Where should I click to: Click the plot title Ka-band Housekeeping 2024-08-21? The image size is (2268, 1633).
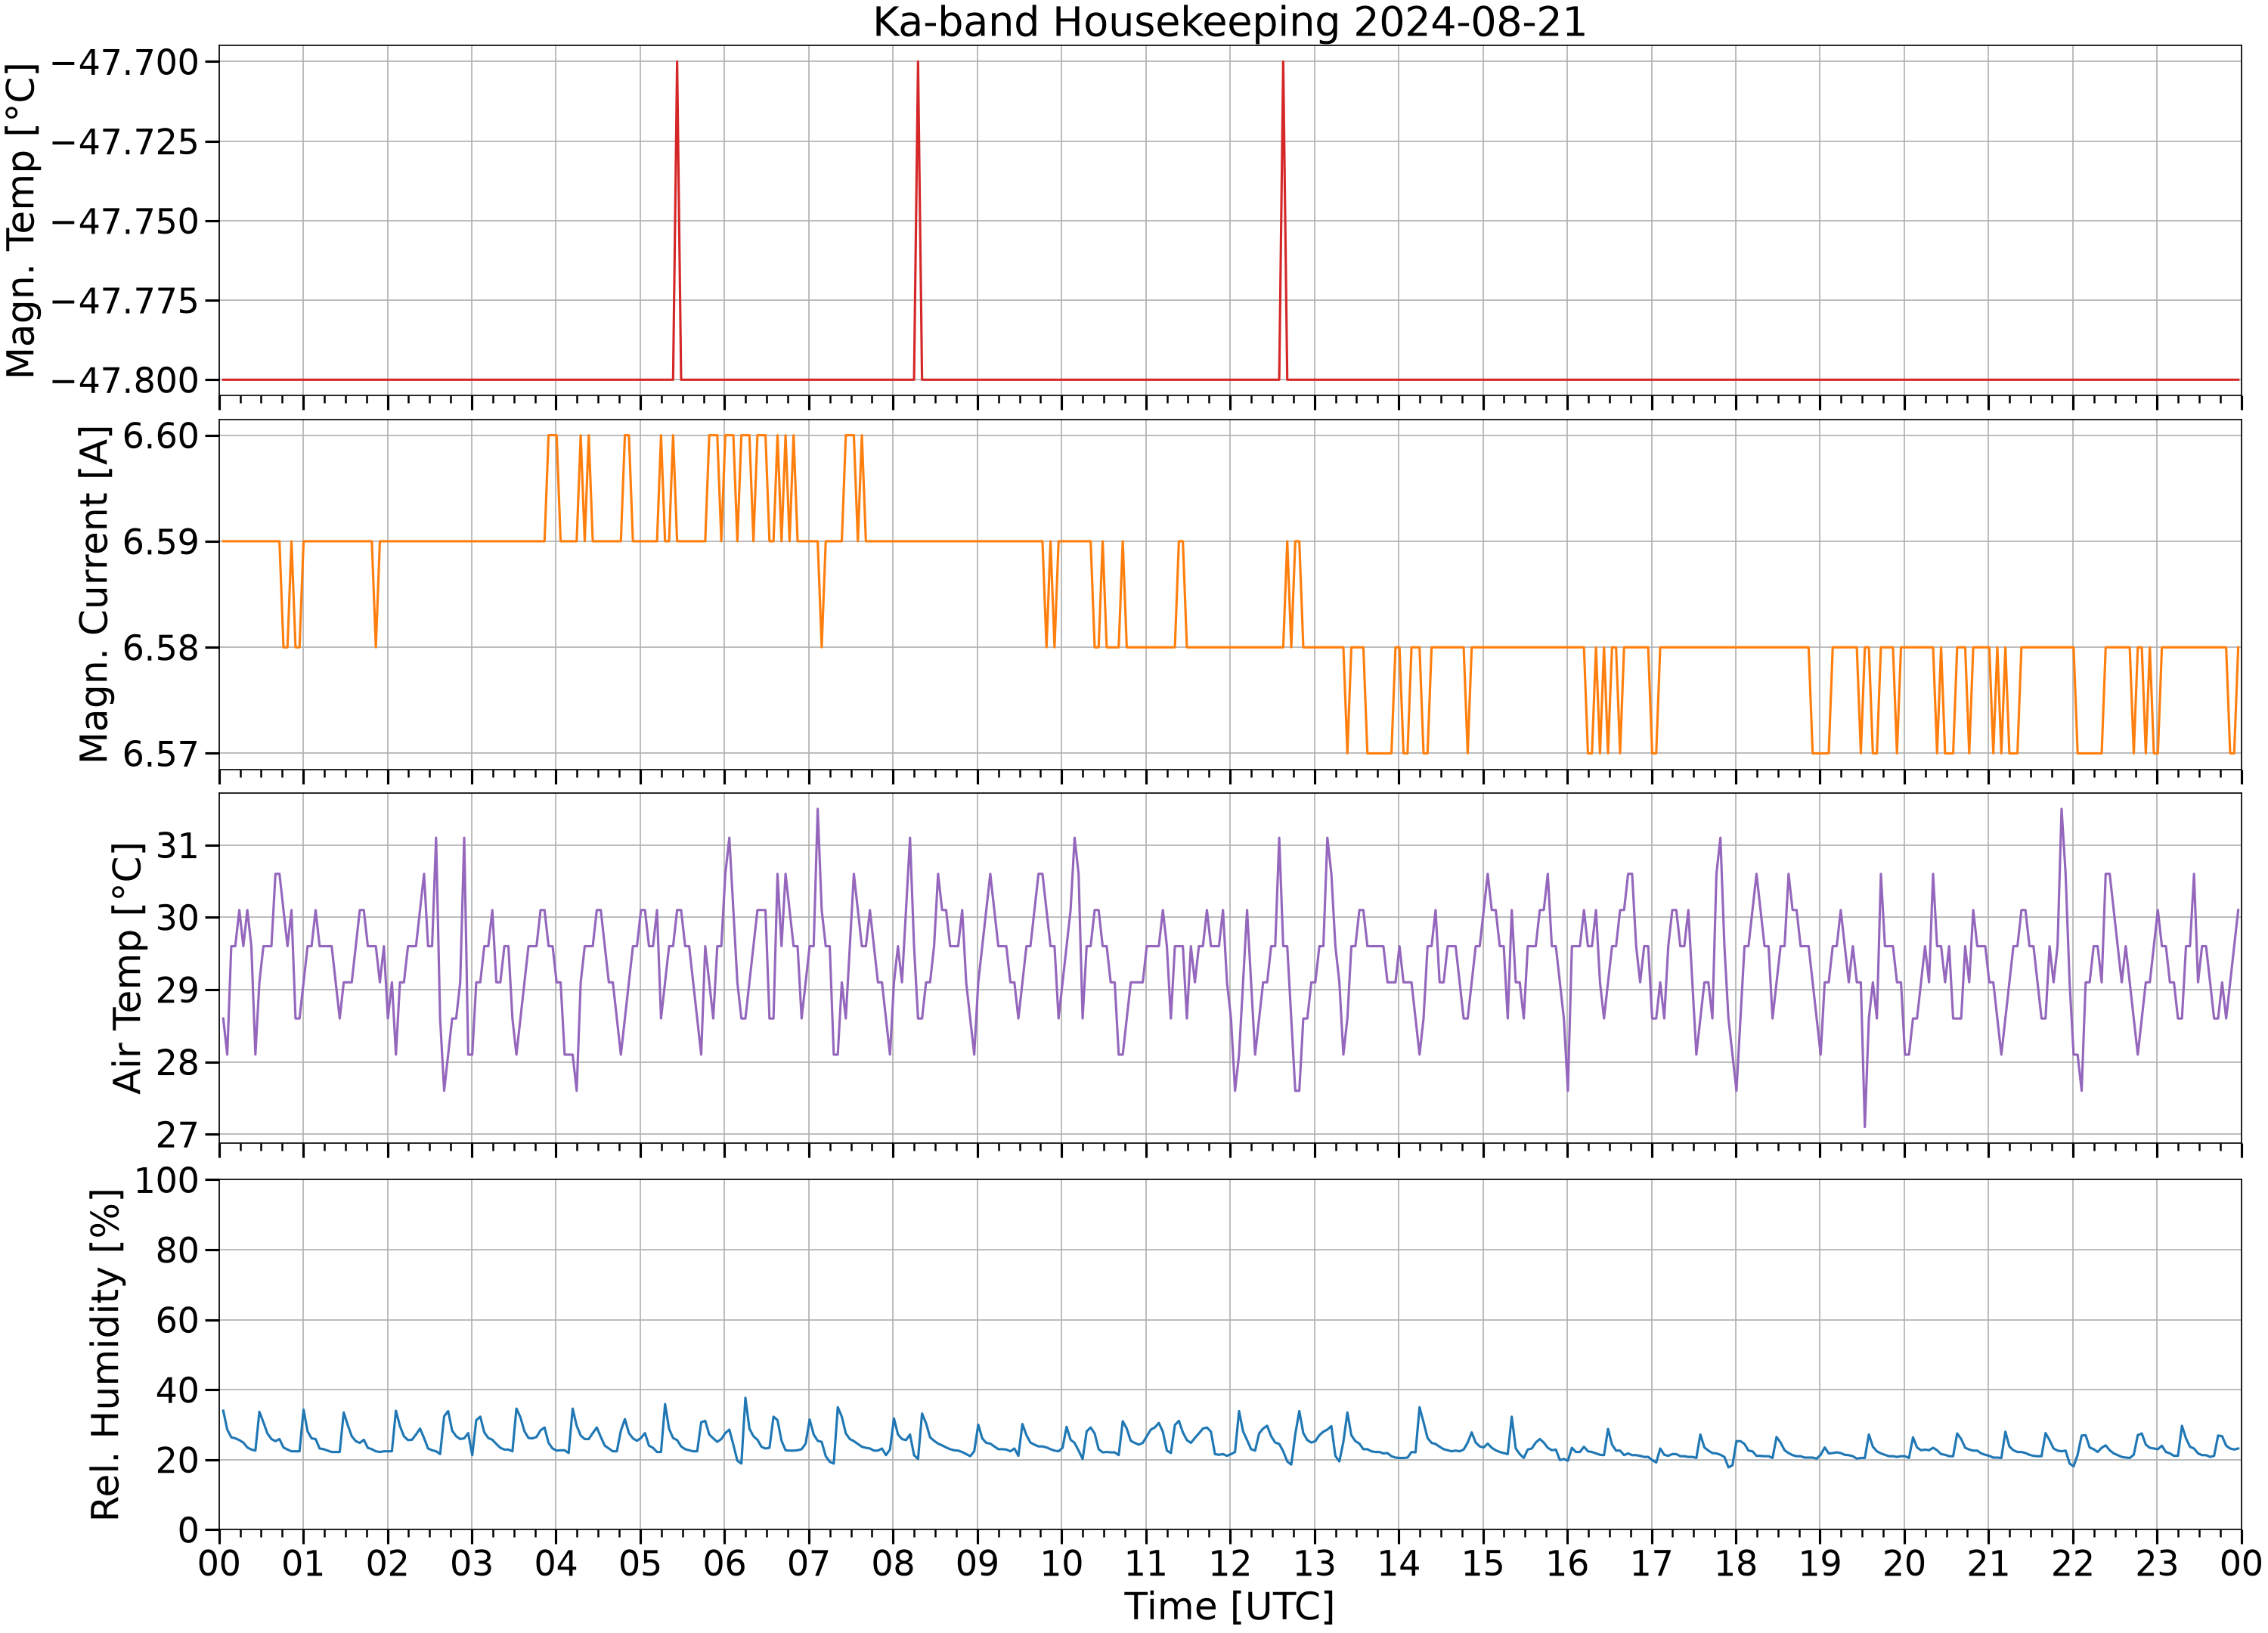coord(1229,22)
